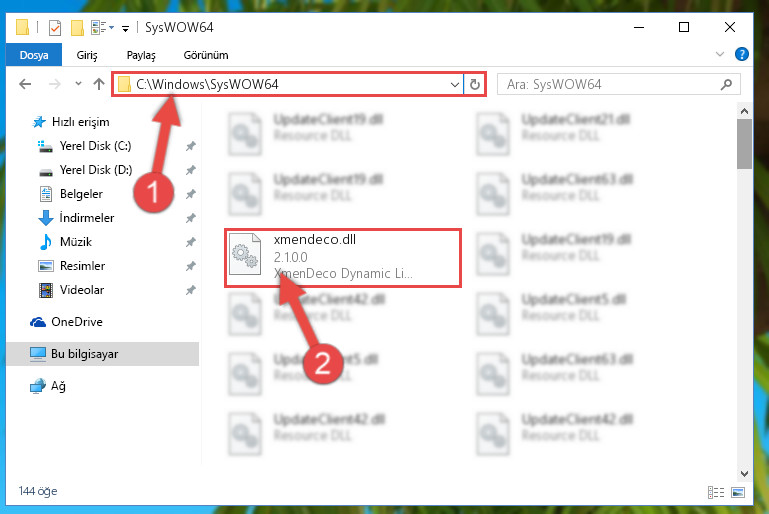This screenshot has height=514, width=769.
Task: Unpin Müzik from quick access
Action: [190, 242]
